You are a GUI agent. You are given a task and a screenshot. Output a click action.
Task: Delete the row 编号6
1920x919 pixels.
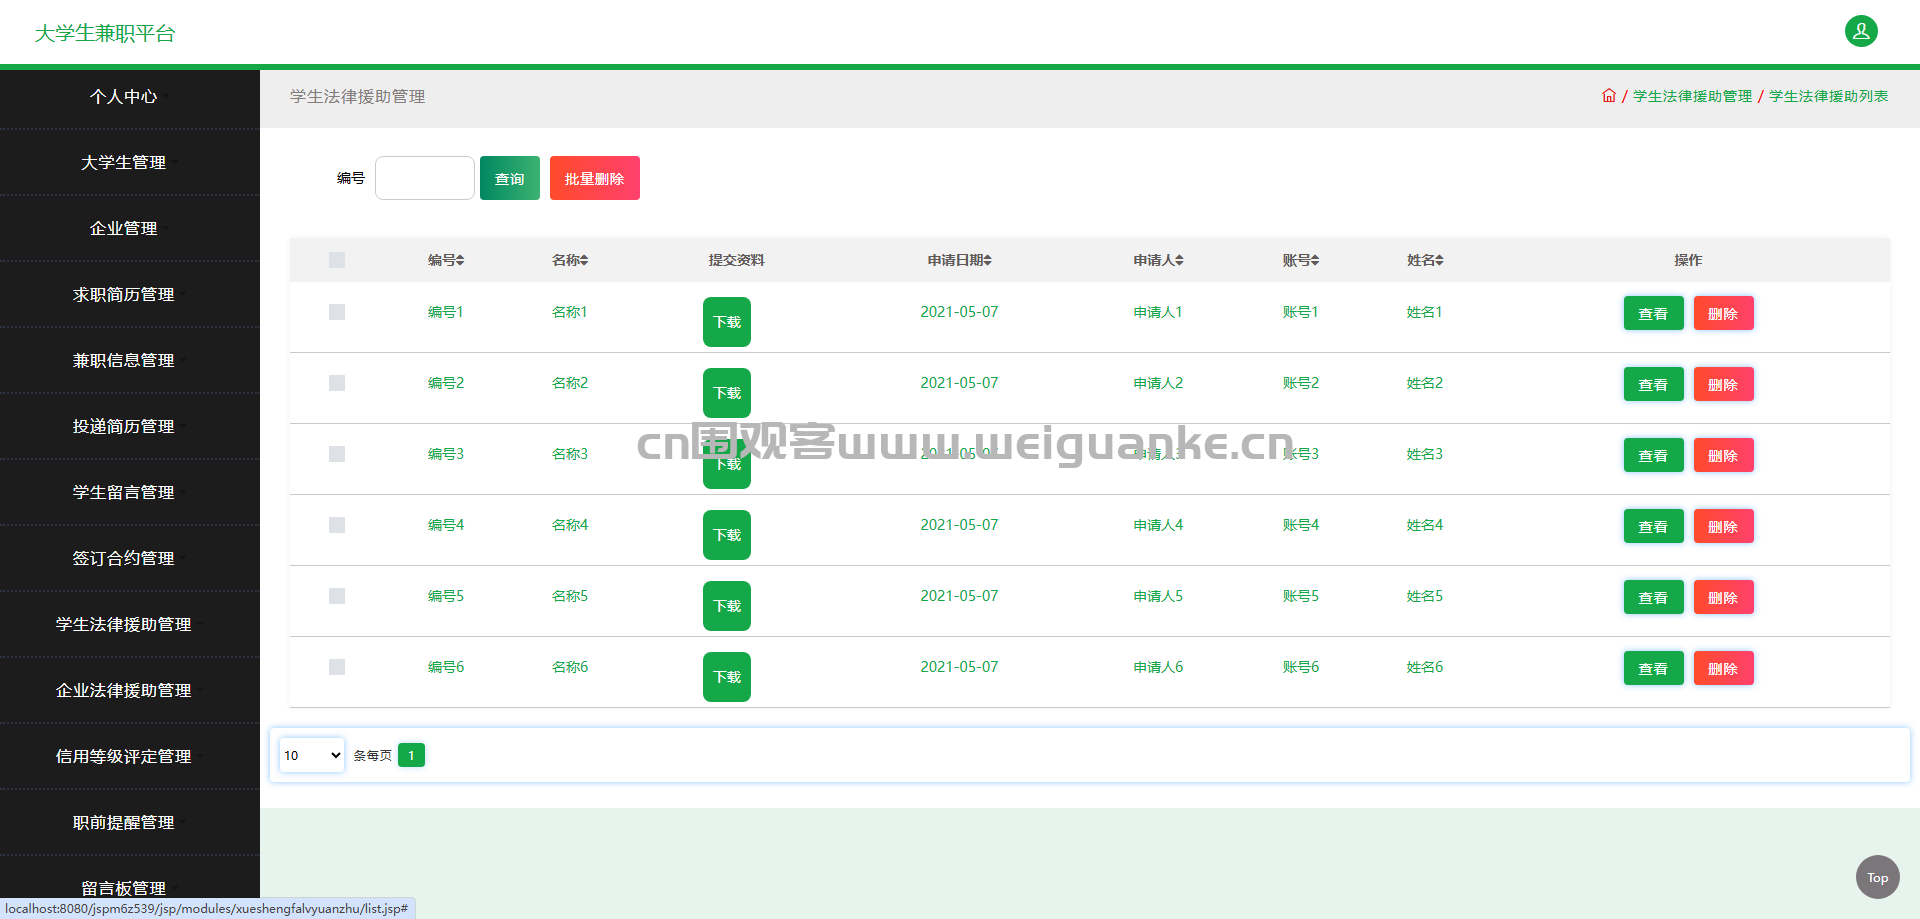click(x=1723, y=668)
